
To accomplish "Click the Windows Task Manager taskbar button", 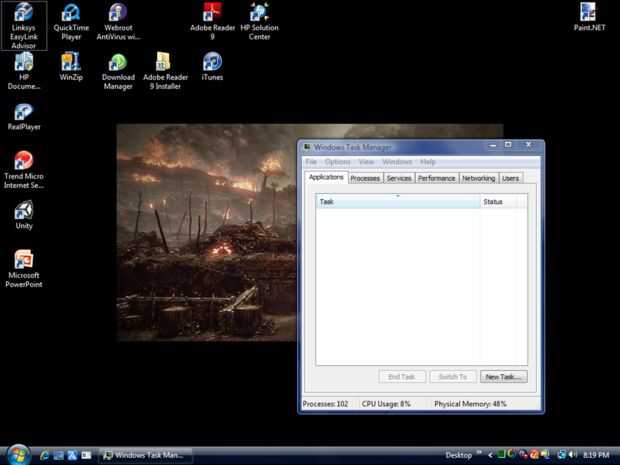I will click(146, 455).
